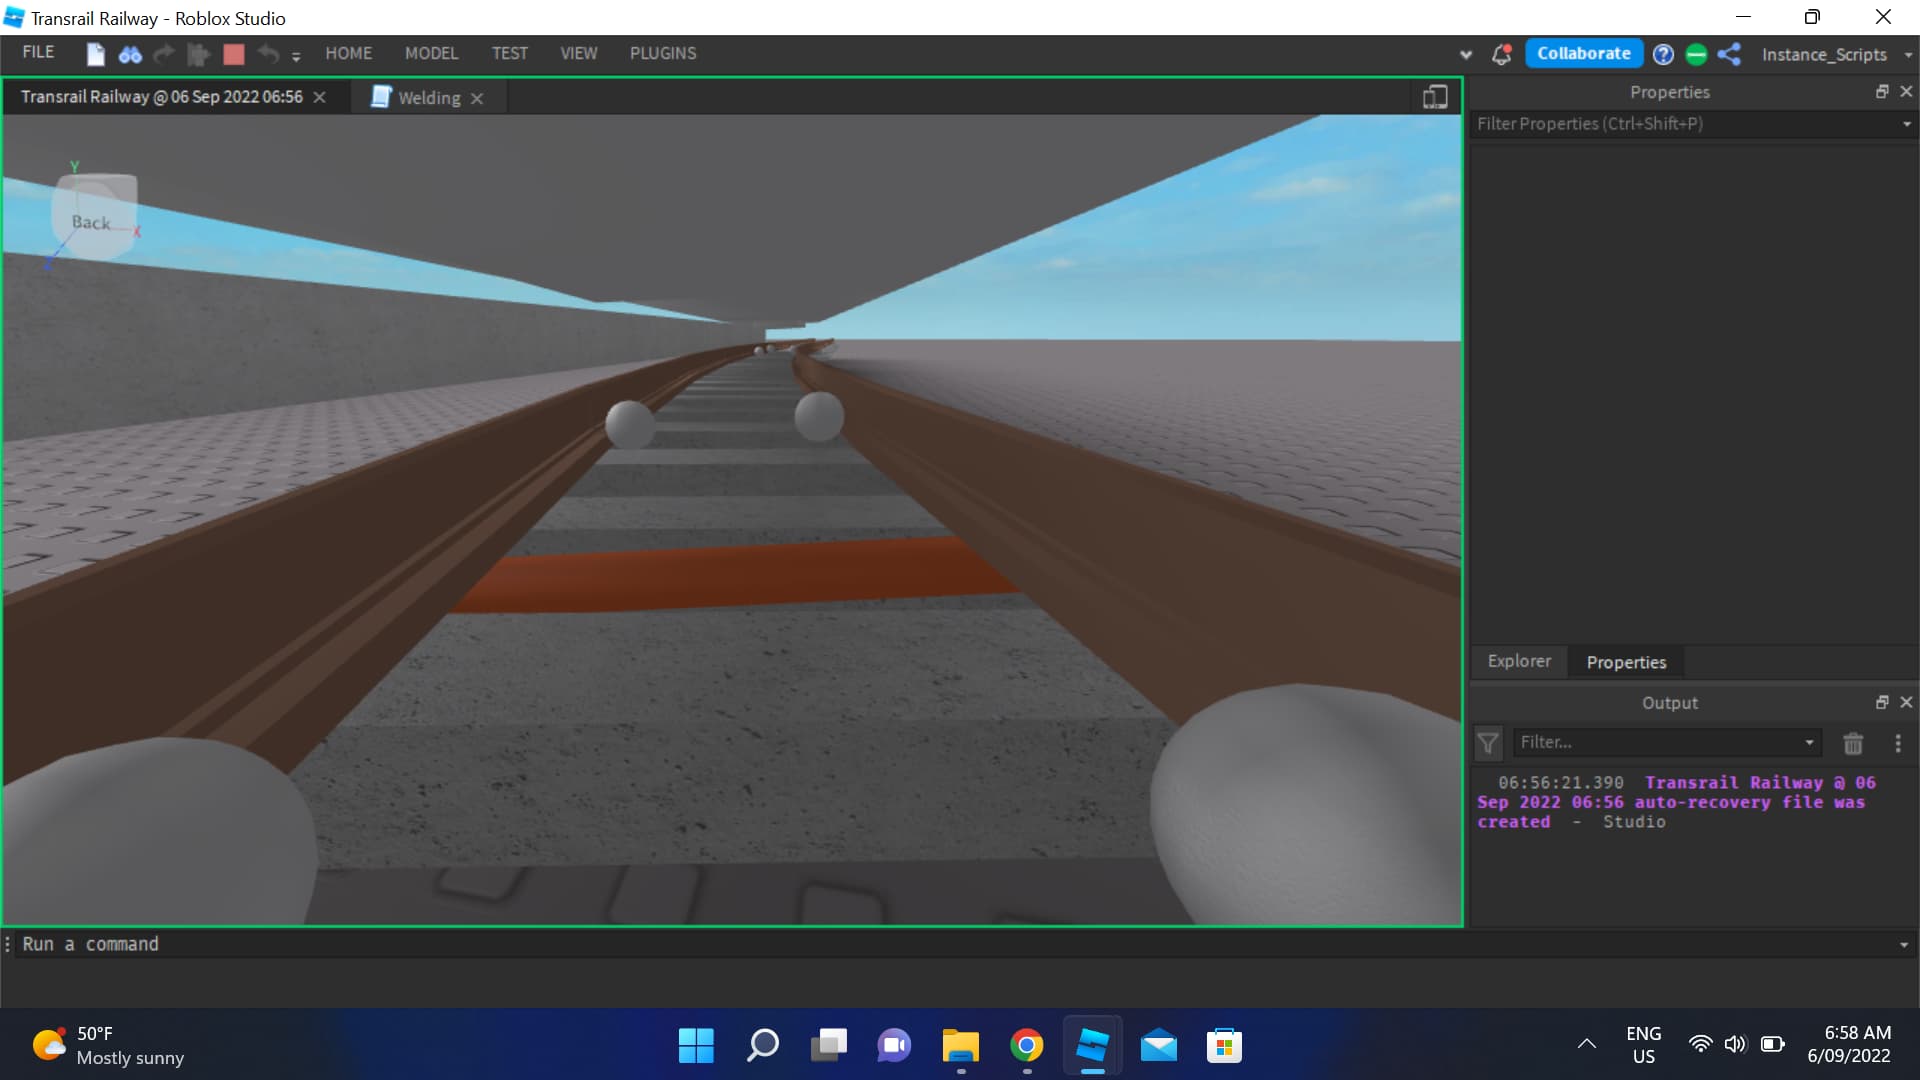The width and height of the screenshot is (1920, 1080).
Task: Open Studio help via the question mark icon
Action: [x=1663, y=53]
